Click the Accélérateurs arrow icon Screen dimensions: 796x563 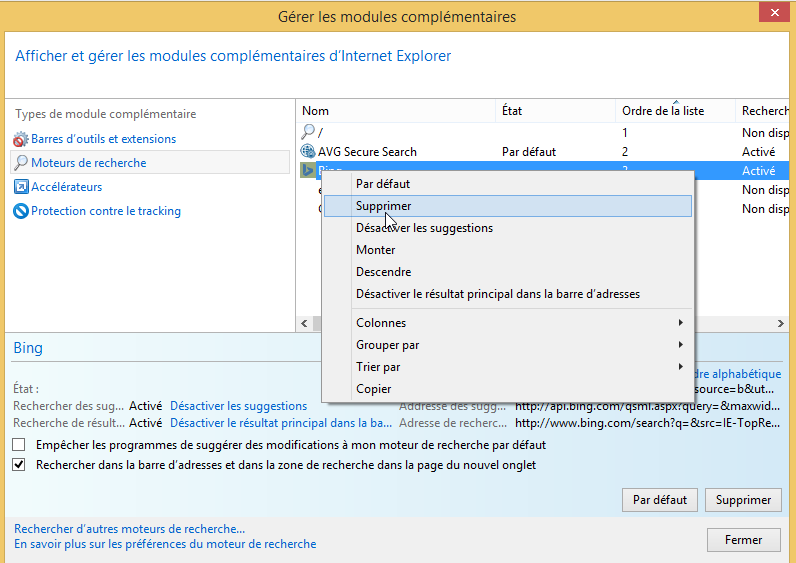[21, 187]
